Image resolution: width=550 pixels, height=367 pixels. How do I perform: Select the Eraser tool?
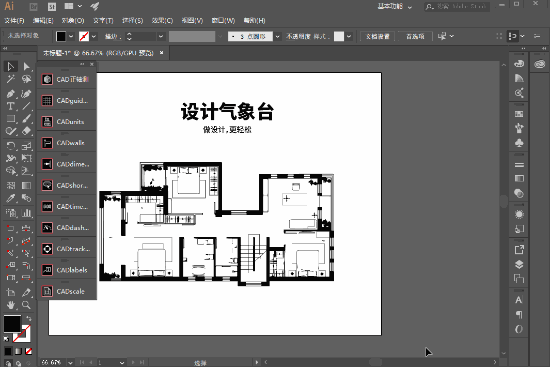click(26, 131)
